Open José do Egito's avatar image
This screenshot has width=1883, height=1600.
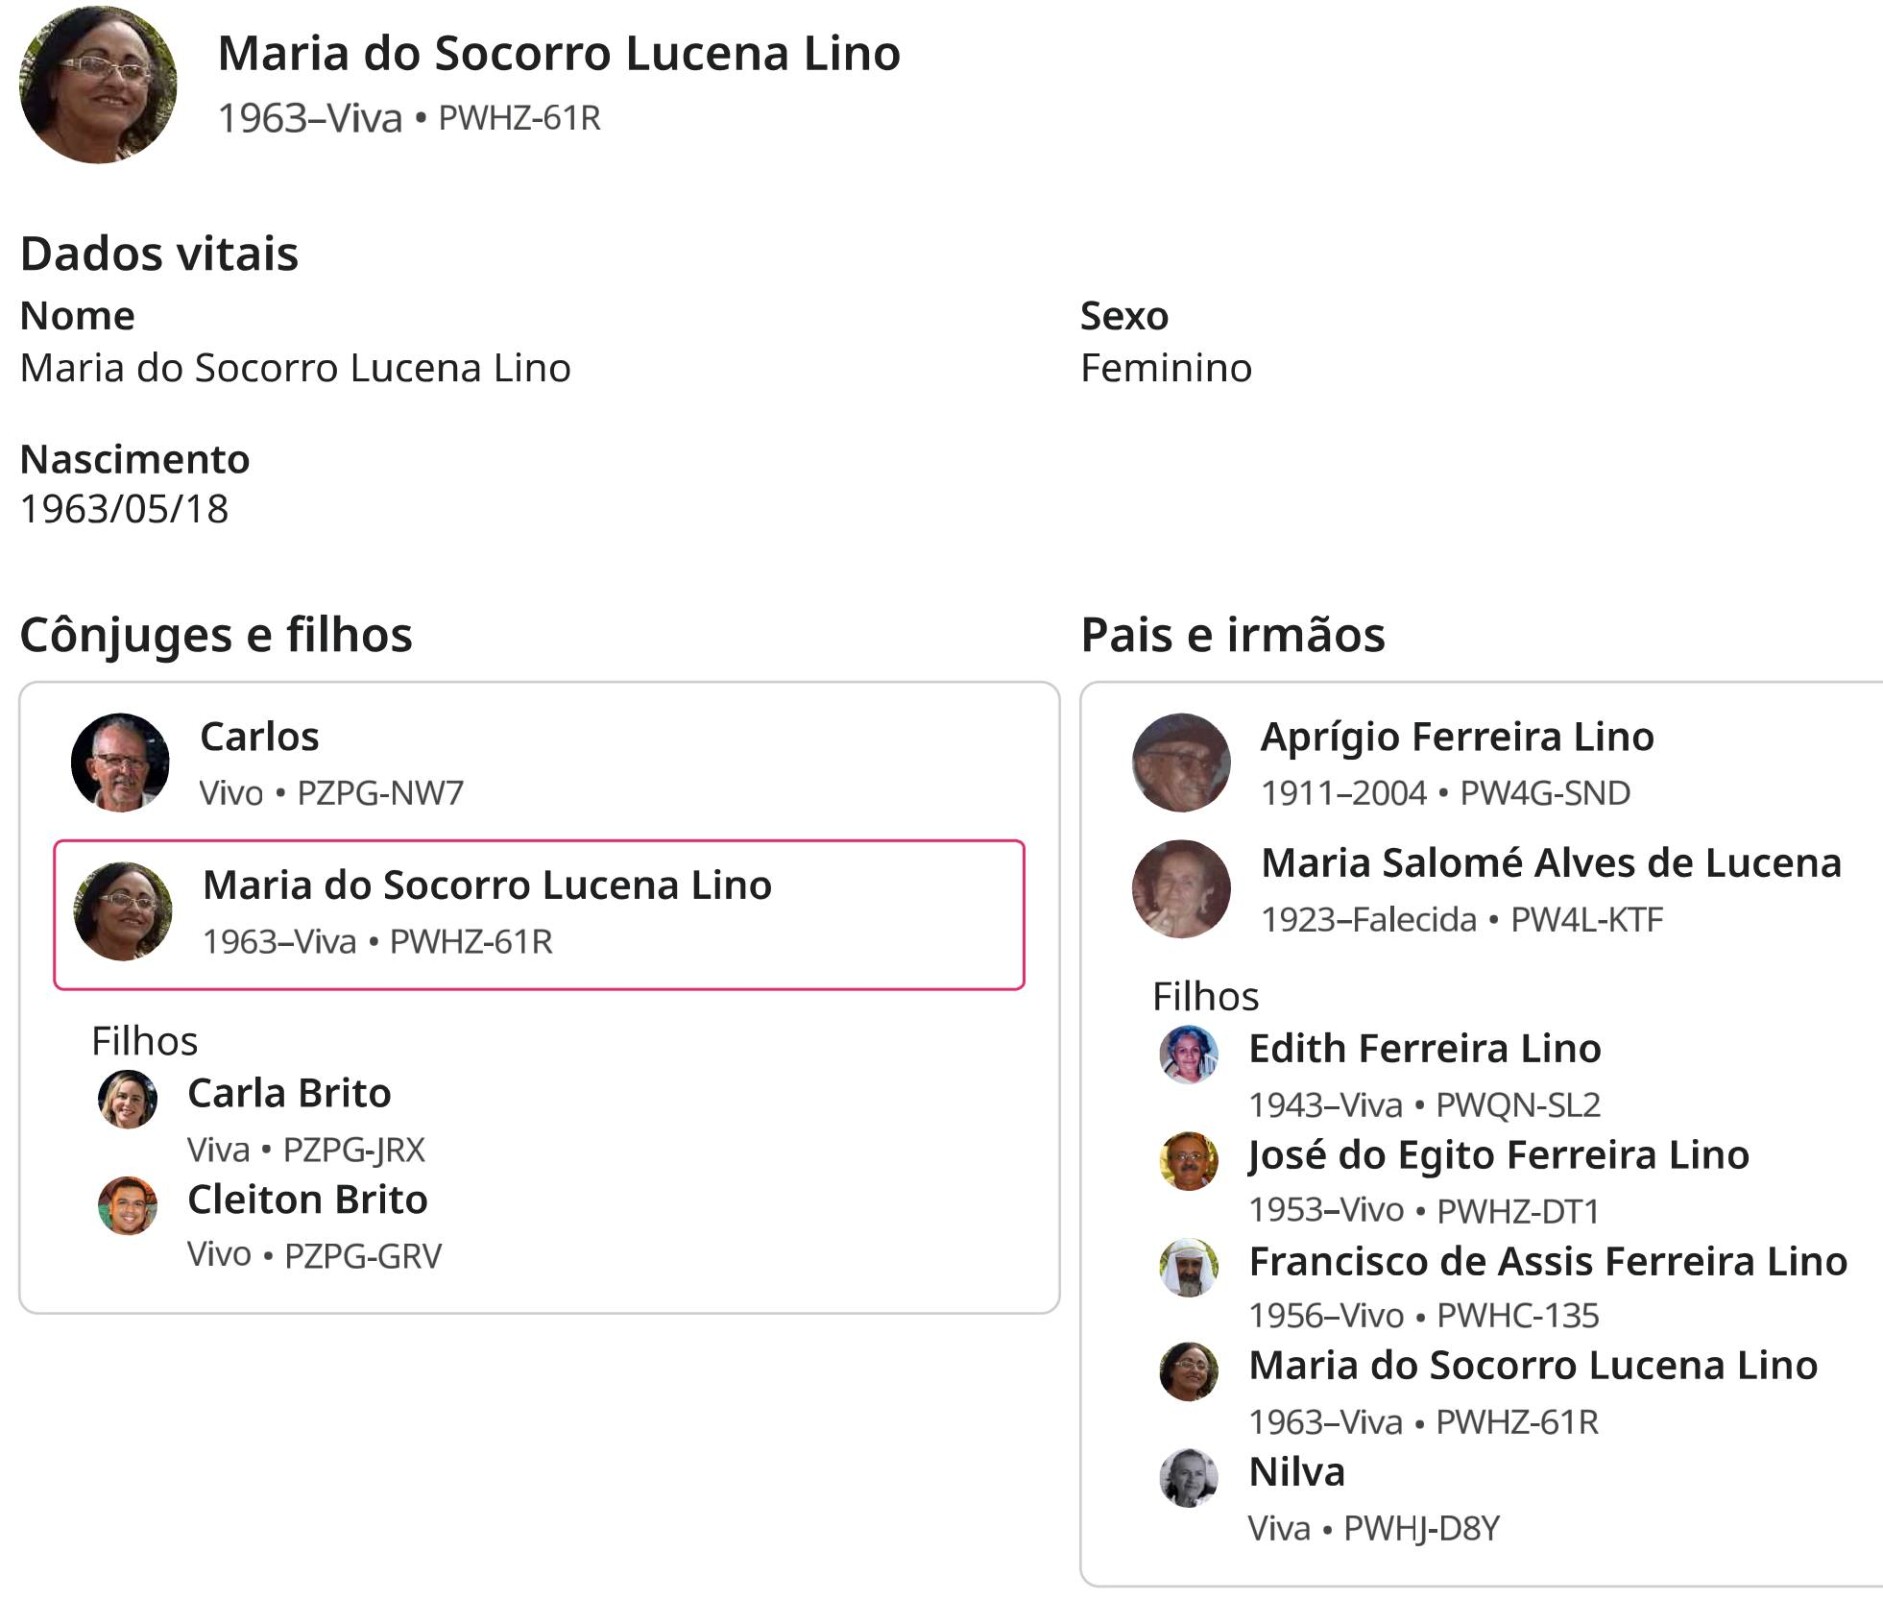click(x=1188, y=1160)
